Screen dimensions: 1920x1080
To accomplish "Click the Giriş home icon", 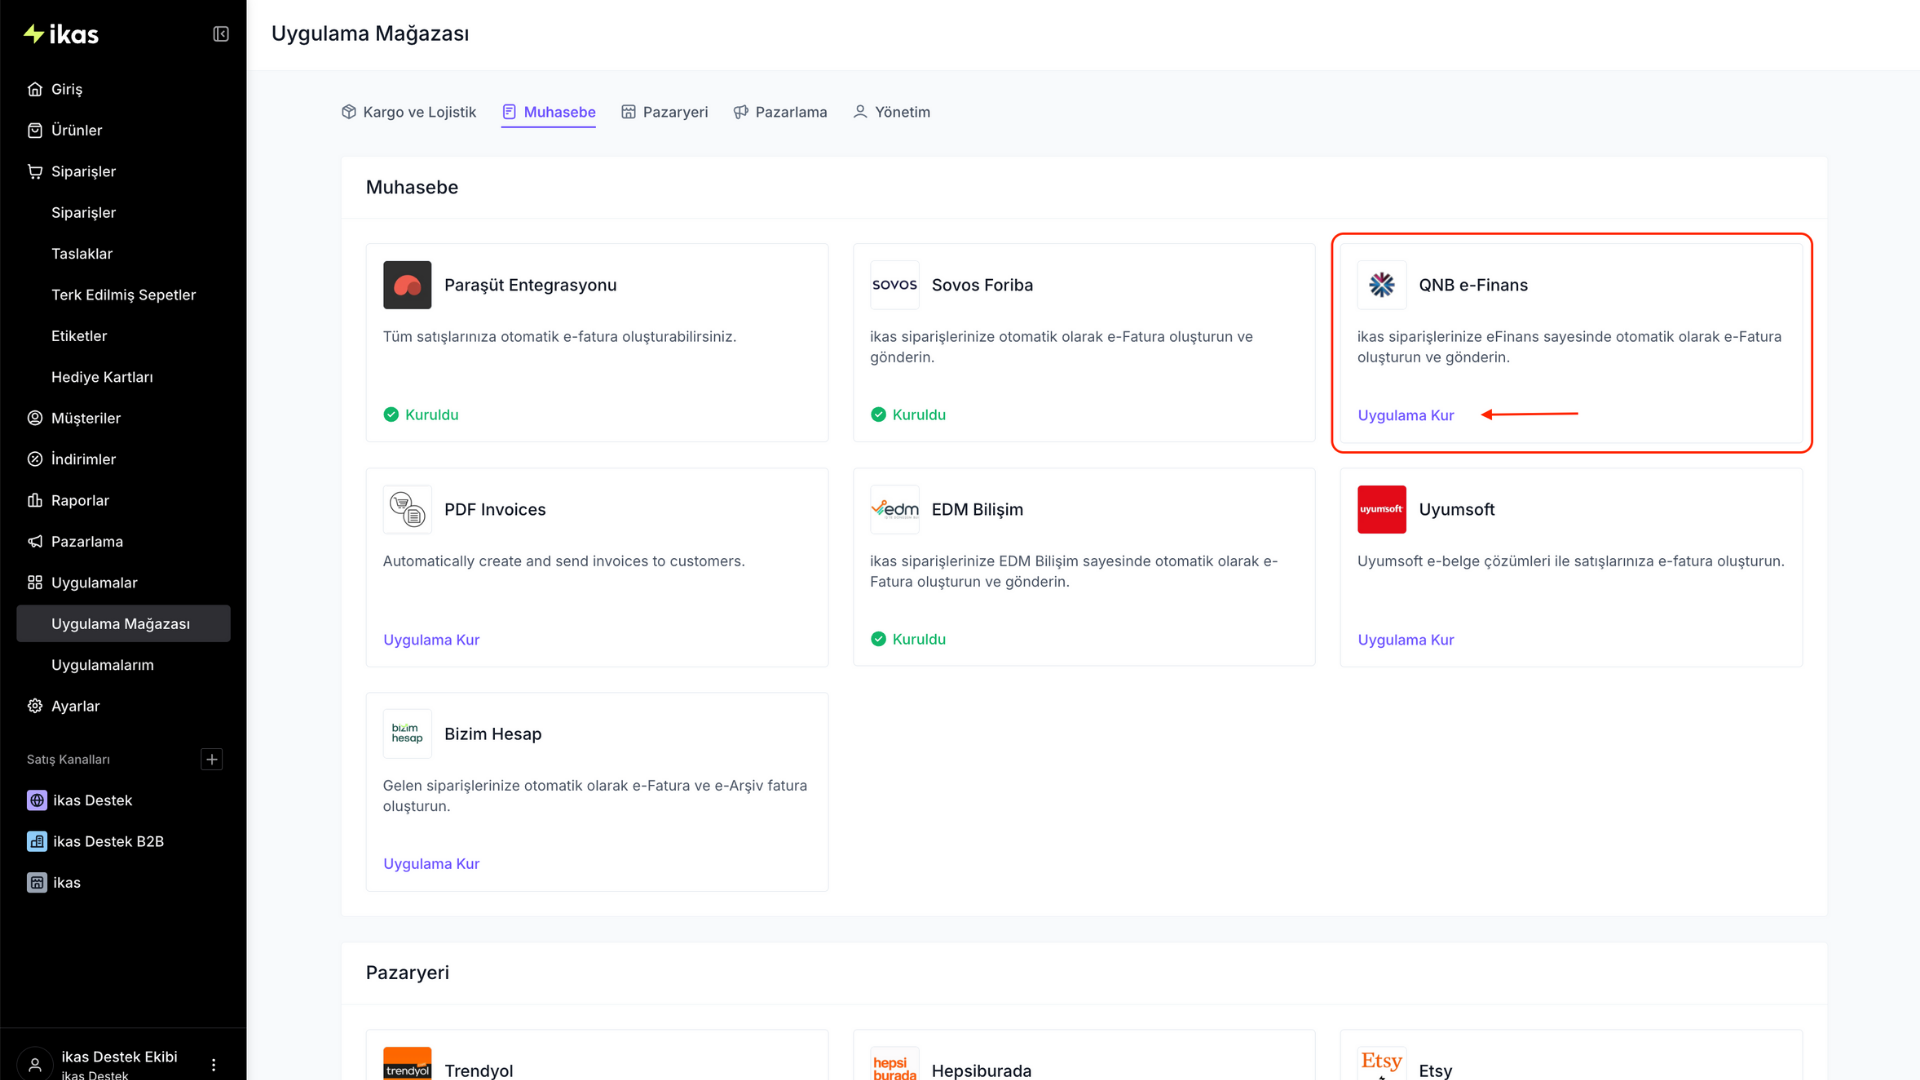I will point(35,89).
